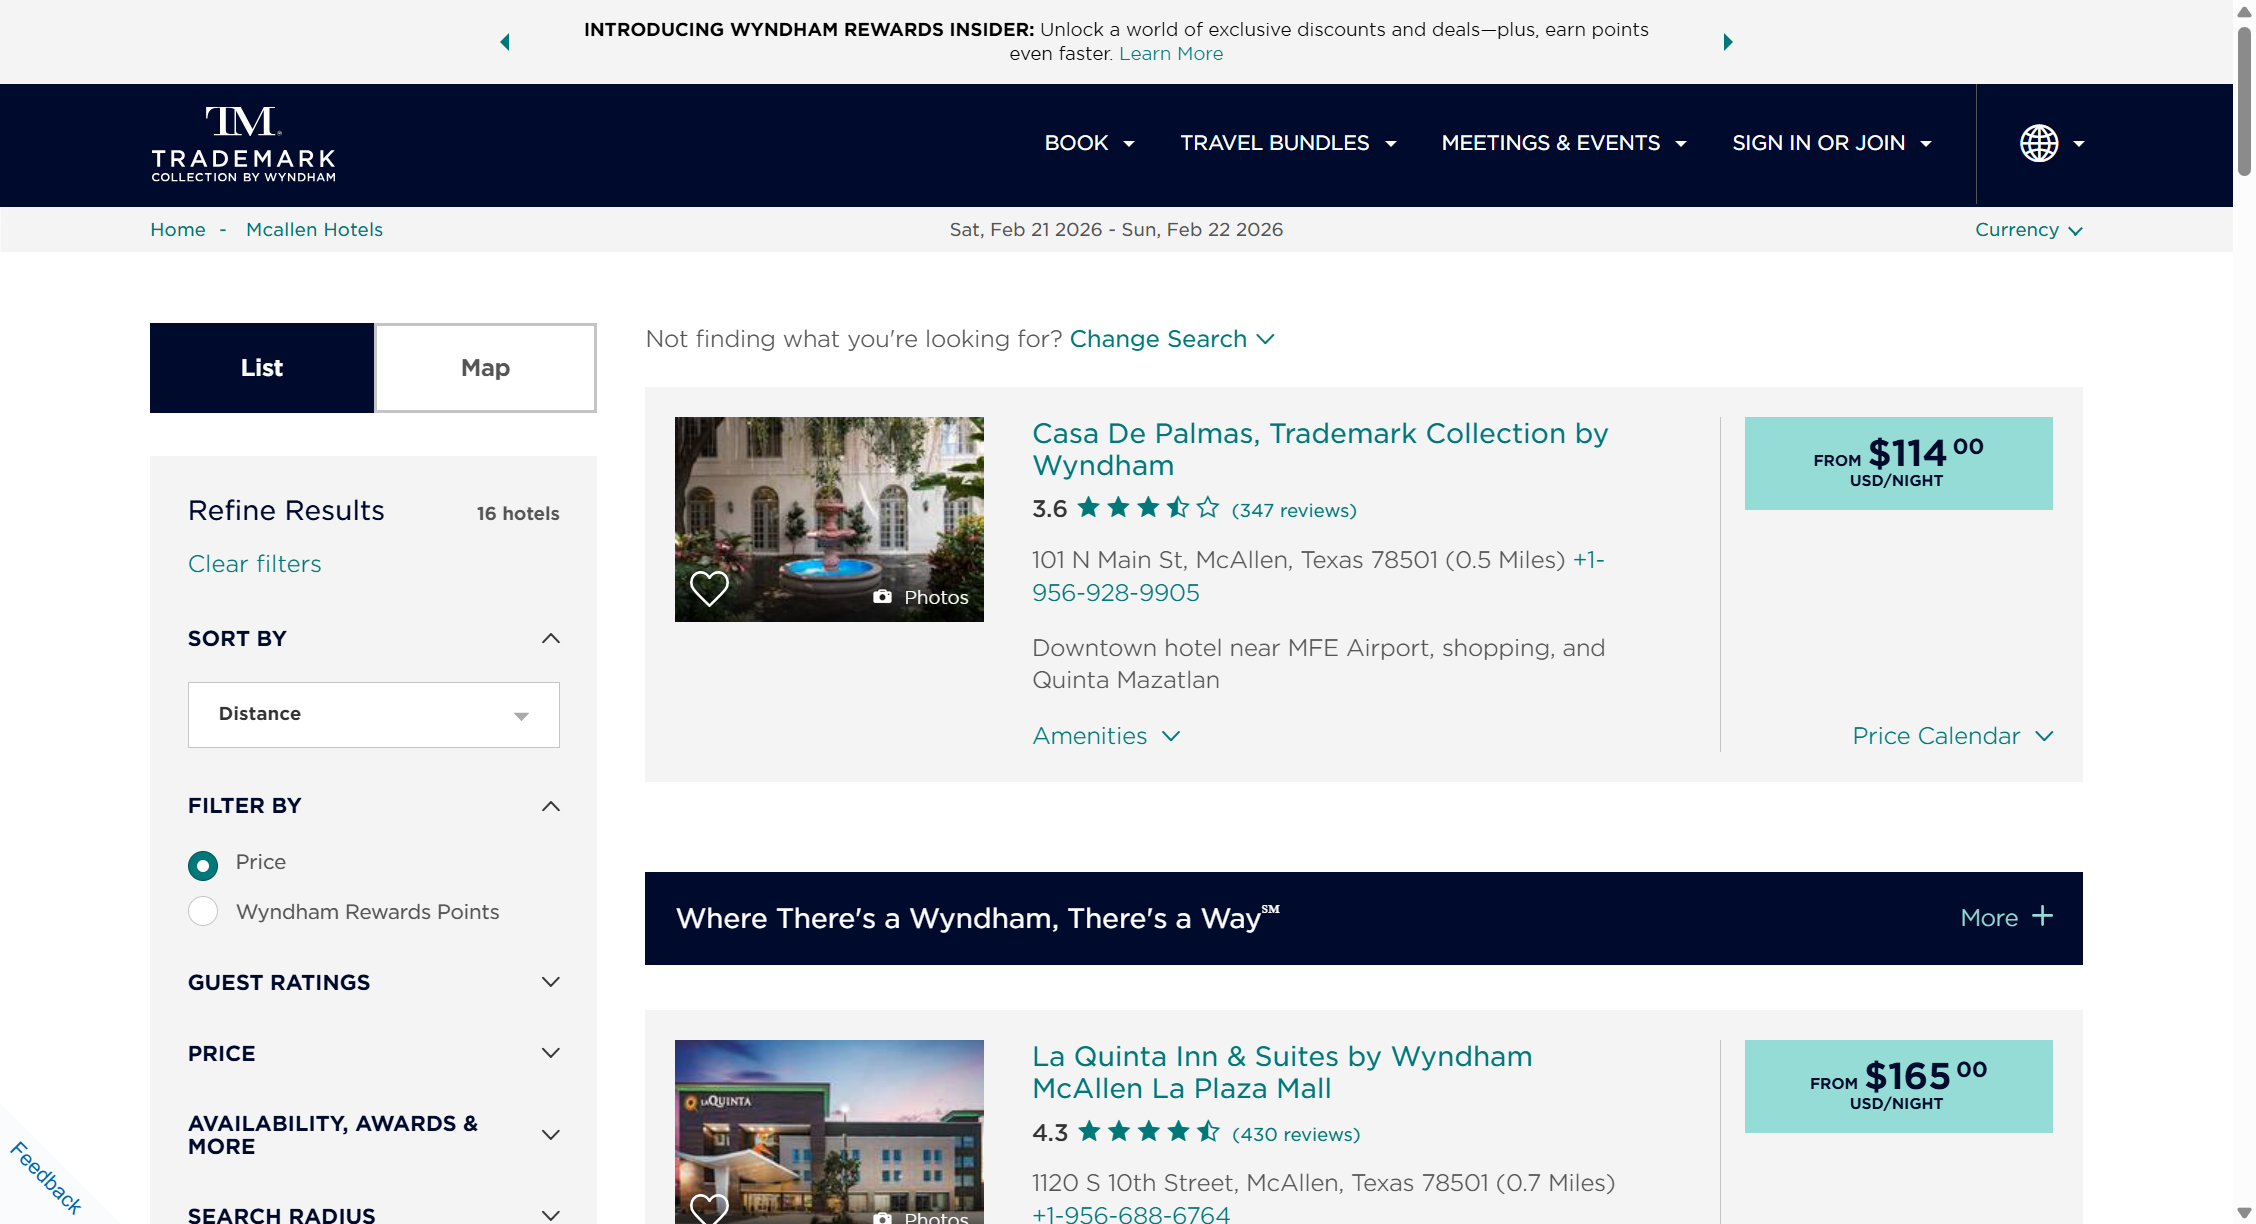Open the globe language selector
The image size is (2256, 1224).
tap(2051, 143)
